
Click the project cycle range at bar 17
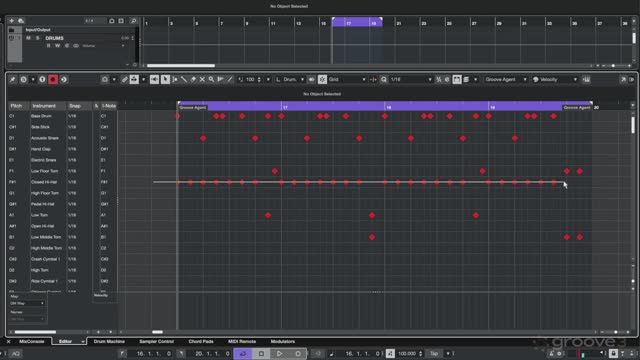357,23
